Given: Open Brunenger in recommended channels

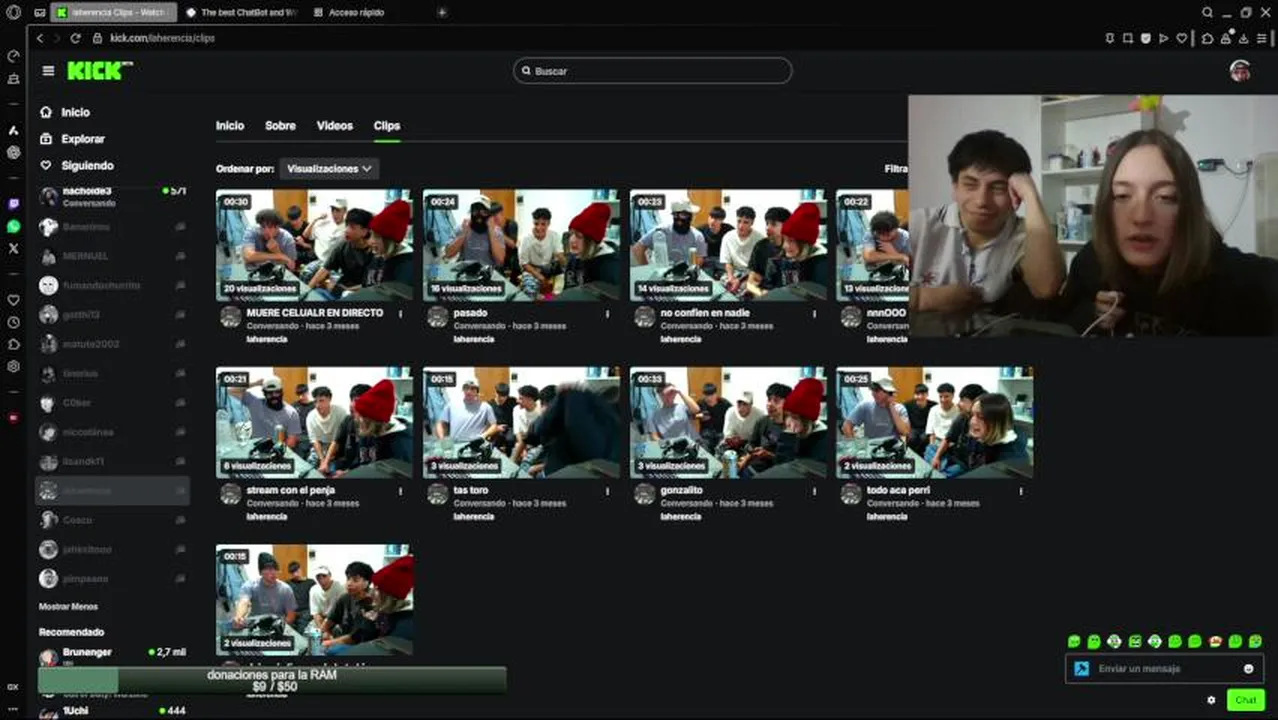Looking at the screenshot, I should point(112,656).
